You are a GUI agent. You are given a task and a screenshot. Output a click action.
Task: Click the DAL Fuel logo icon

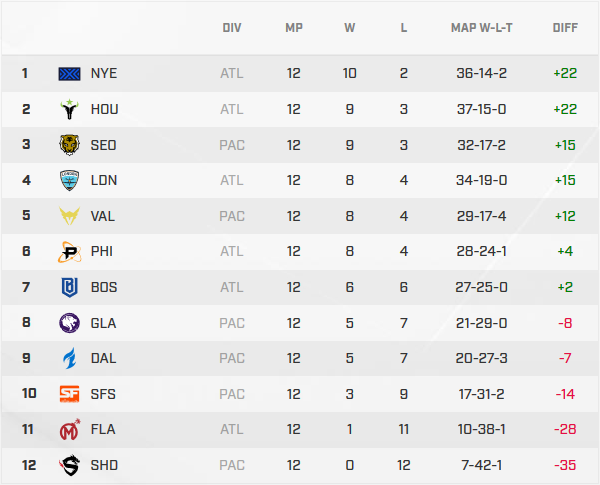(x=70, y=358)
